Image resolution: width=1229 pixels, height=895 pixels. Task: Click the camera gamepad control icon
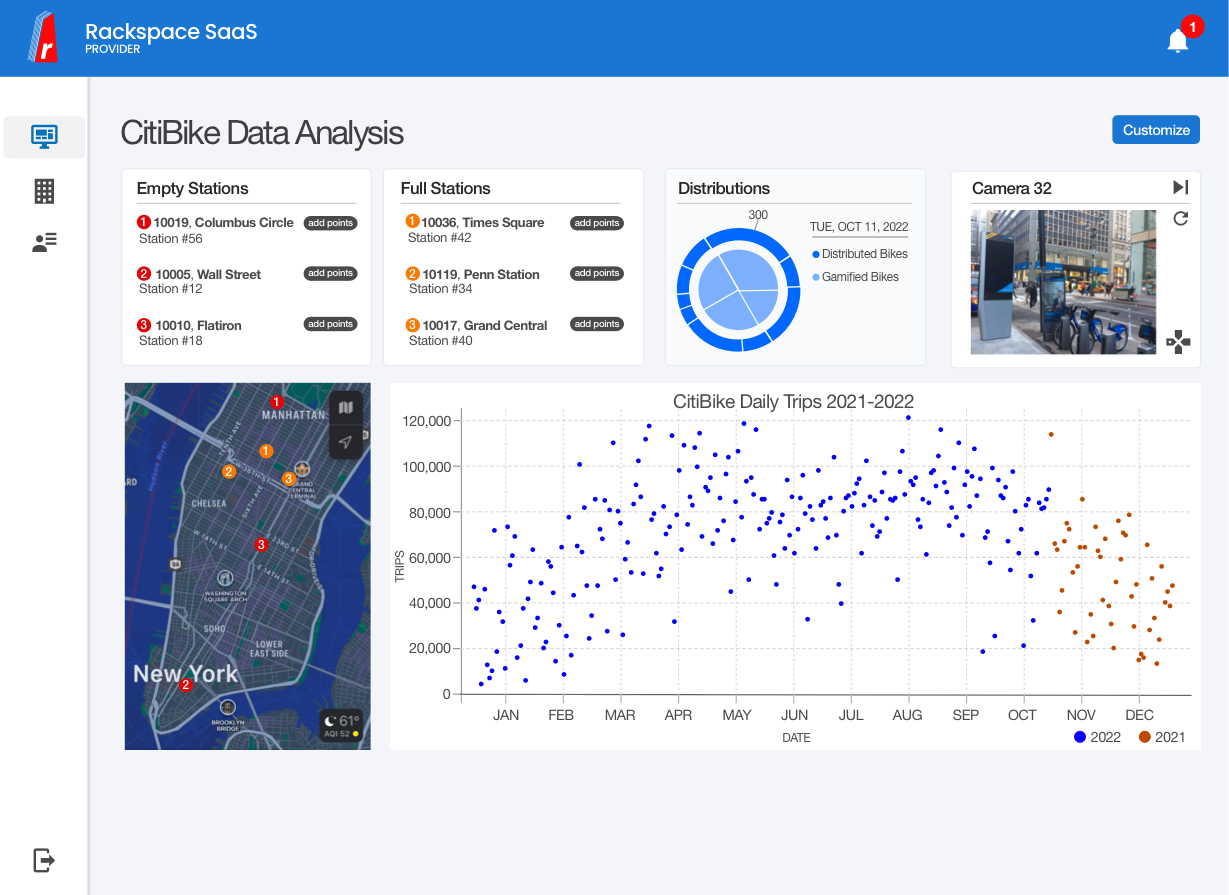tap(1178, 342)
